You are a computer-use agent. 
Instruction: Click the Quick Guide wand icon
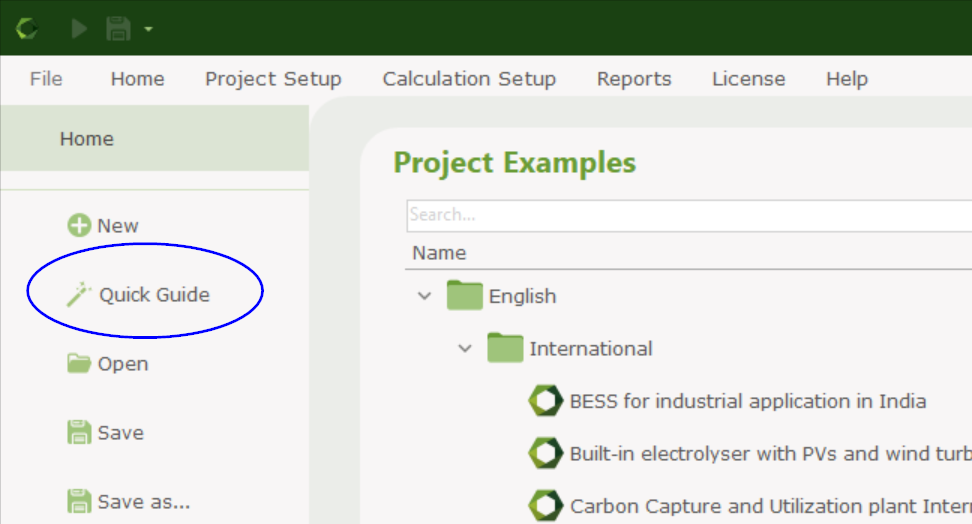[79, 295]
